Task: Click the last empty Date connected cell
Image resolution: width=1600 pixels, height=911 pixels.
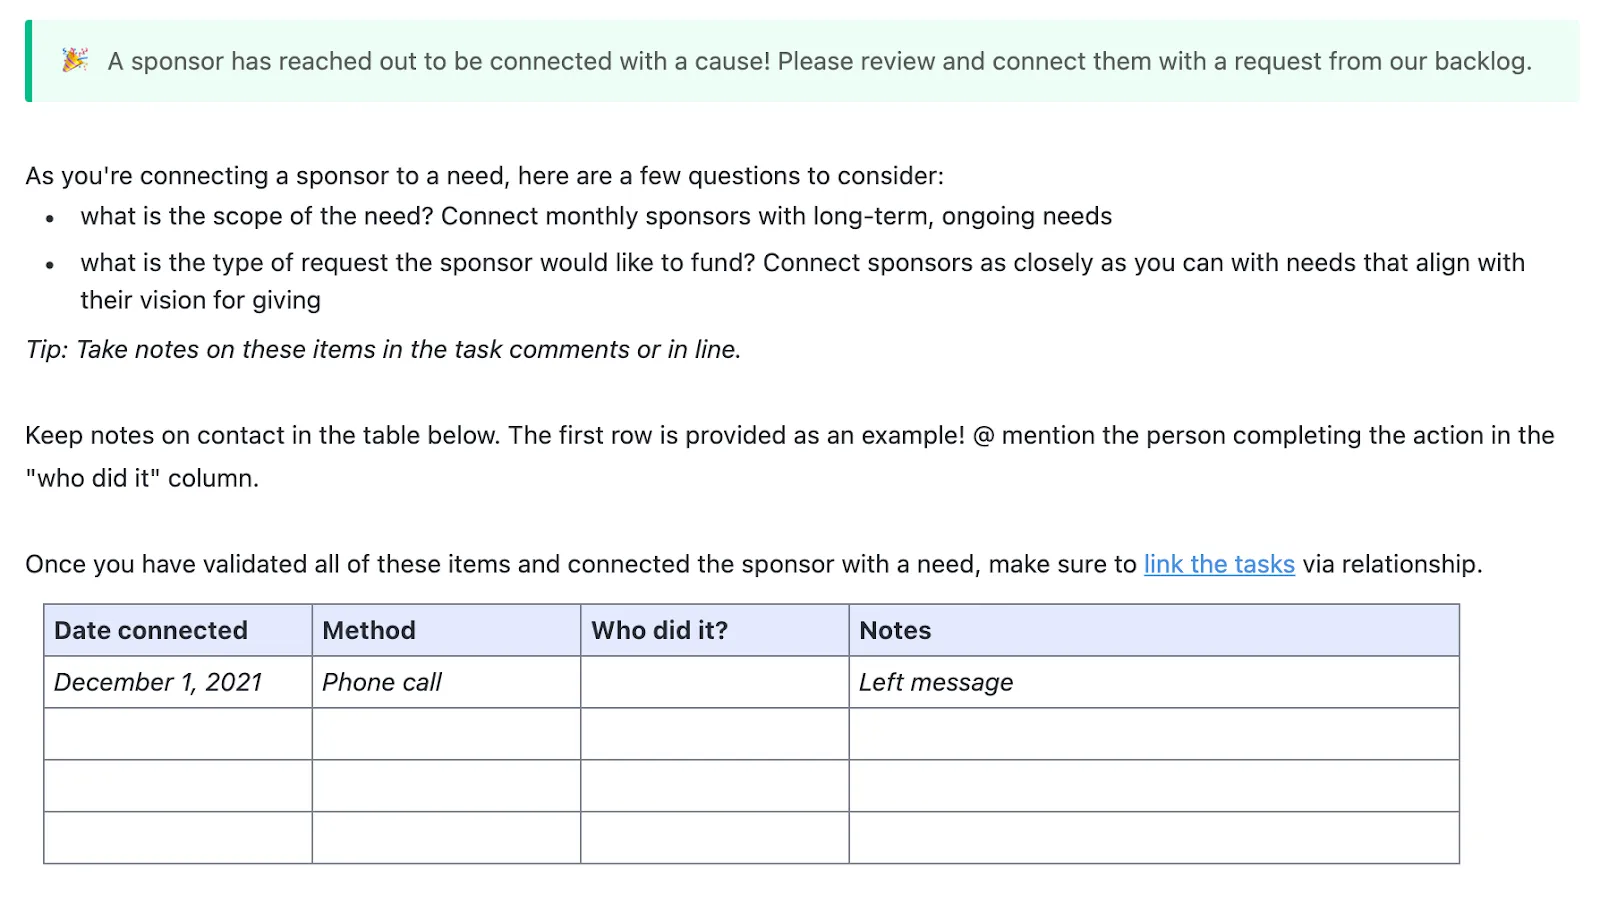Action: (178, 838)
